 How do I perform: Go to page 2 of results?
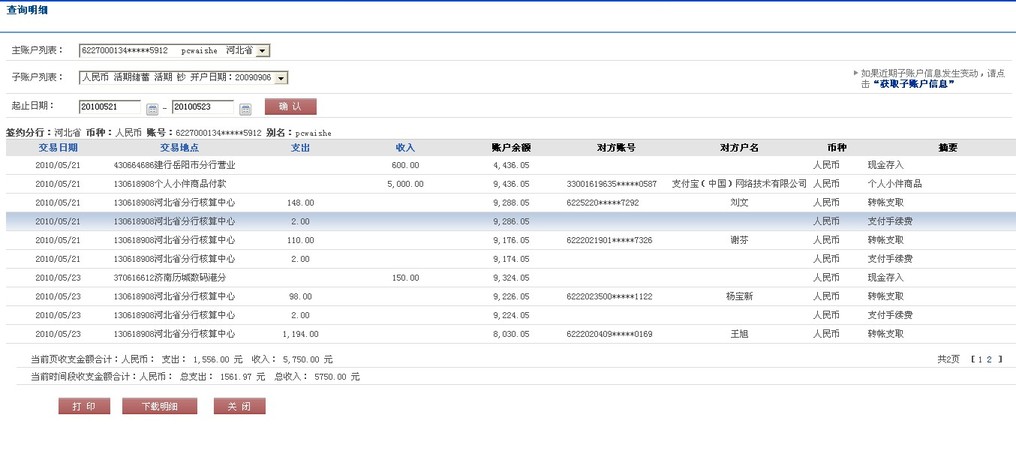click(x=989, y=358)
